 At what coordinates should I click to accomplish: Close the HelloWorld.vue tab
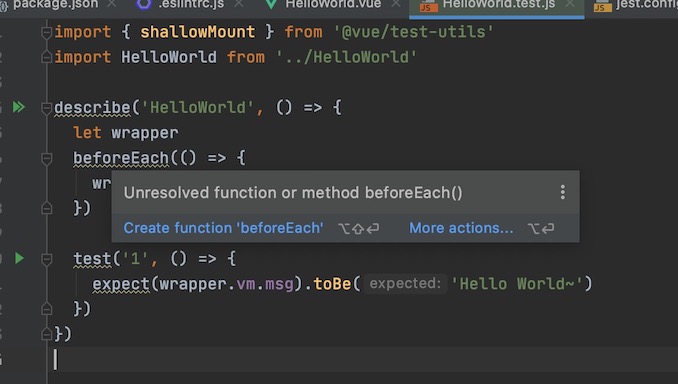pyautogui.click(x=396, y=4)
